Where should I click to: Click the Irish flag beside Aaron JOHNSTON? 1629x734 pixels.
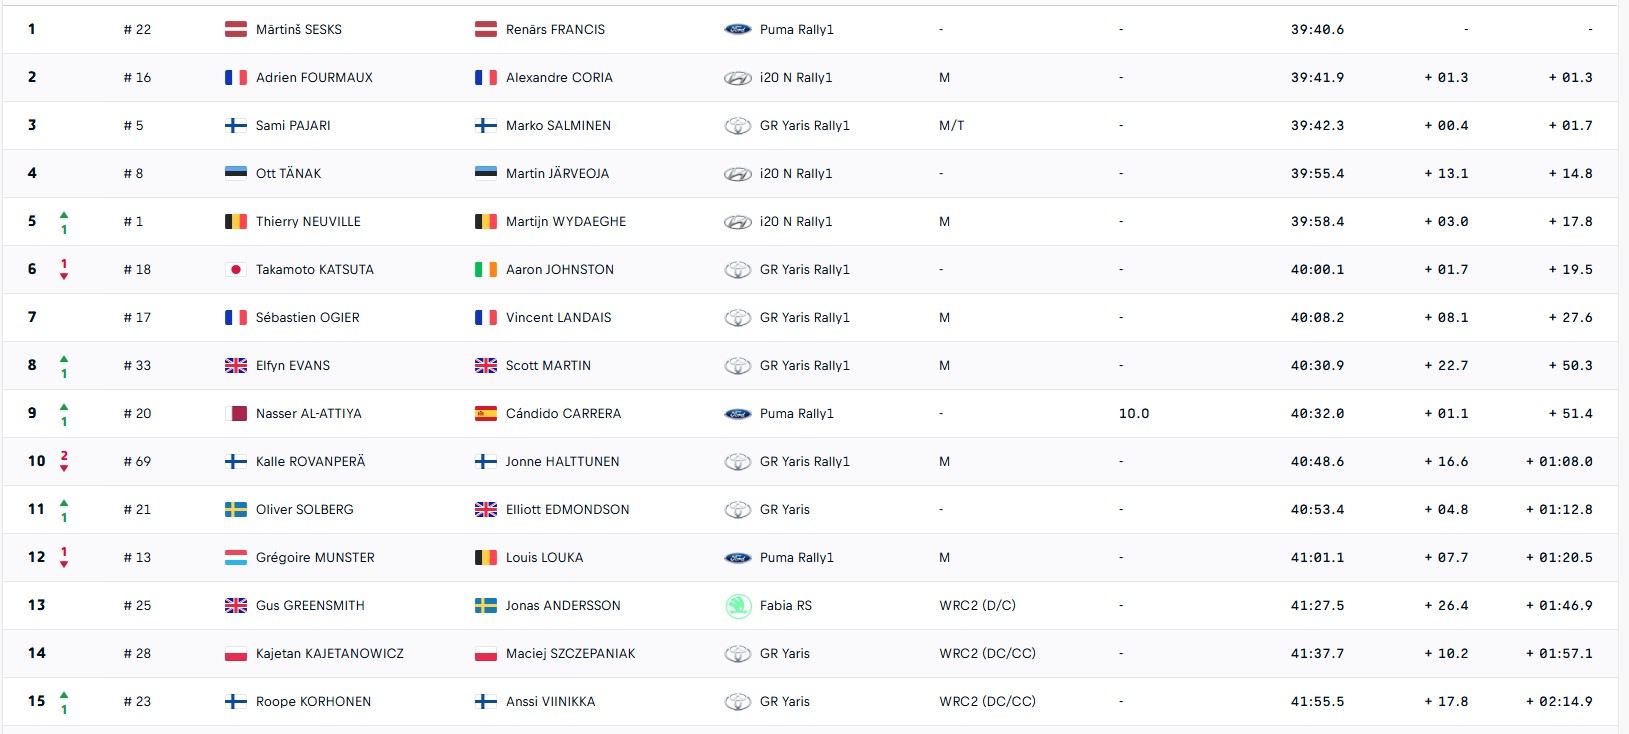pyautogui.click(x=486, y=270)
